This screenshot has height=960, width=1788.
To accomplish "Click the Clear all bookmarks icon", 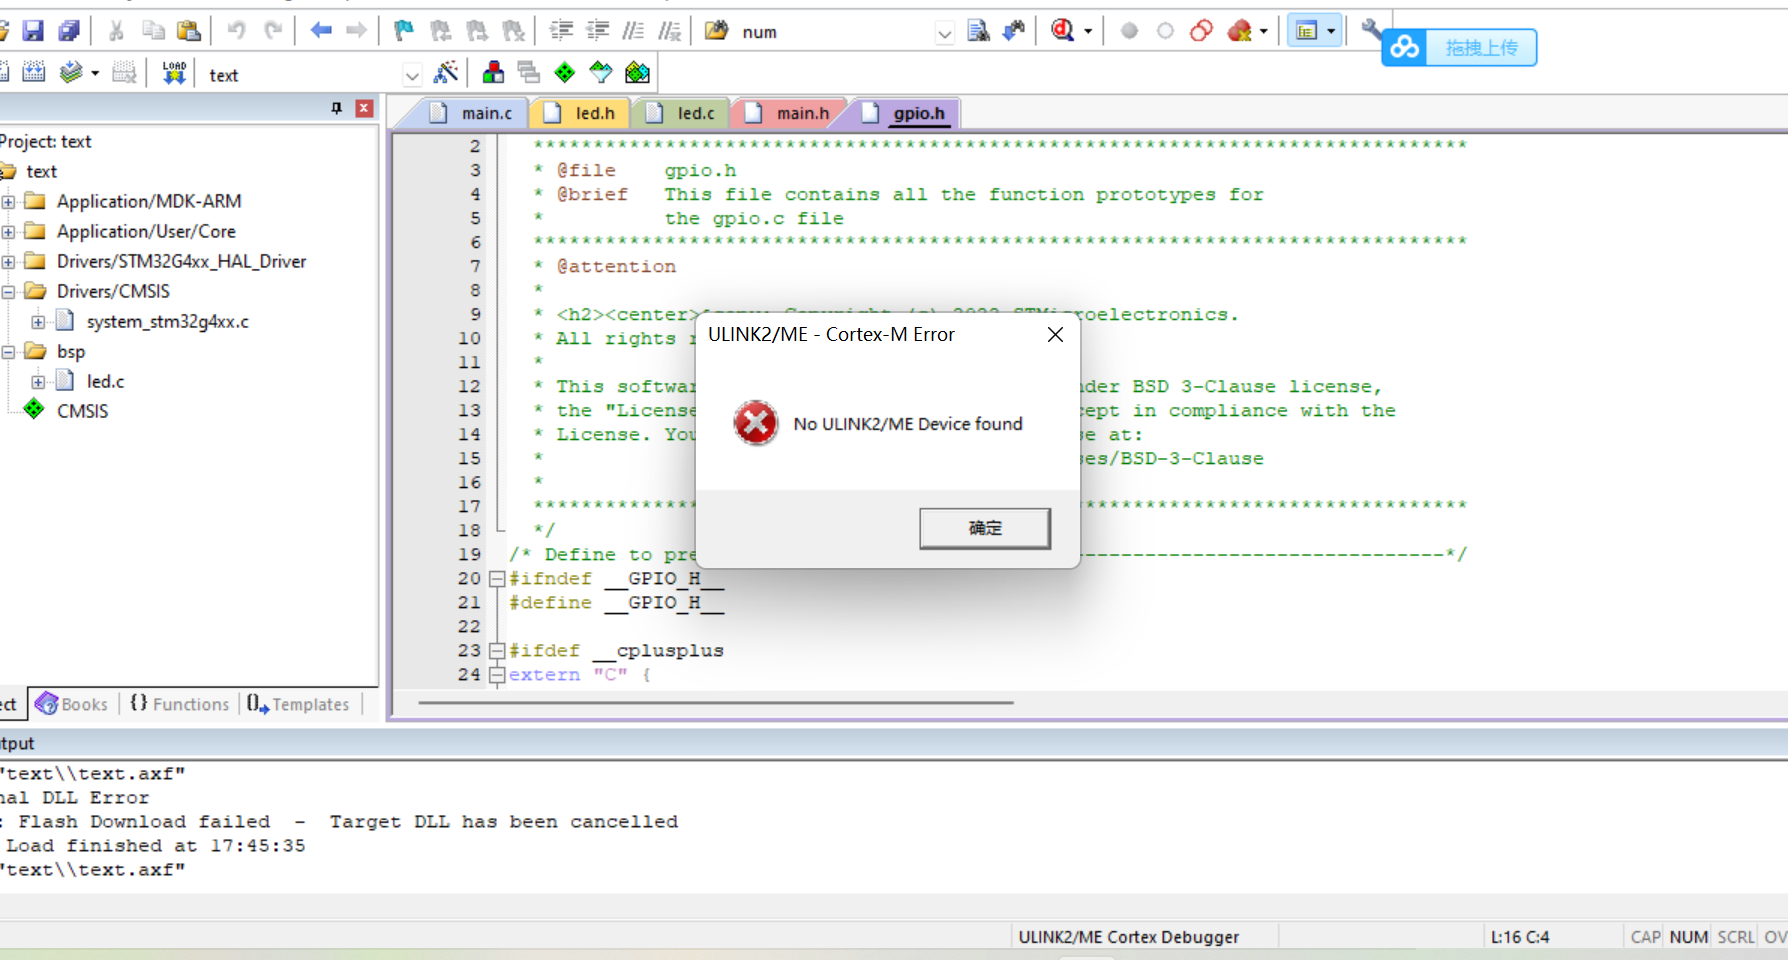I will [513, 31].
